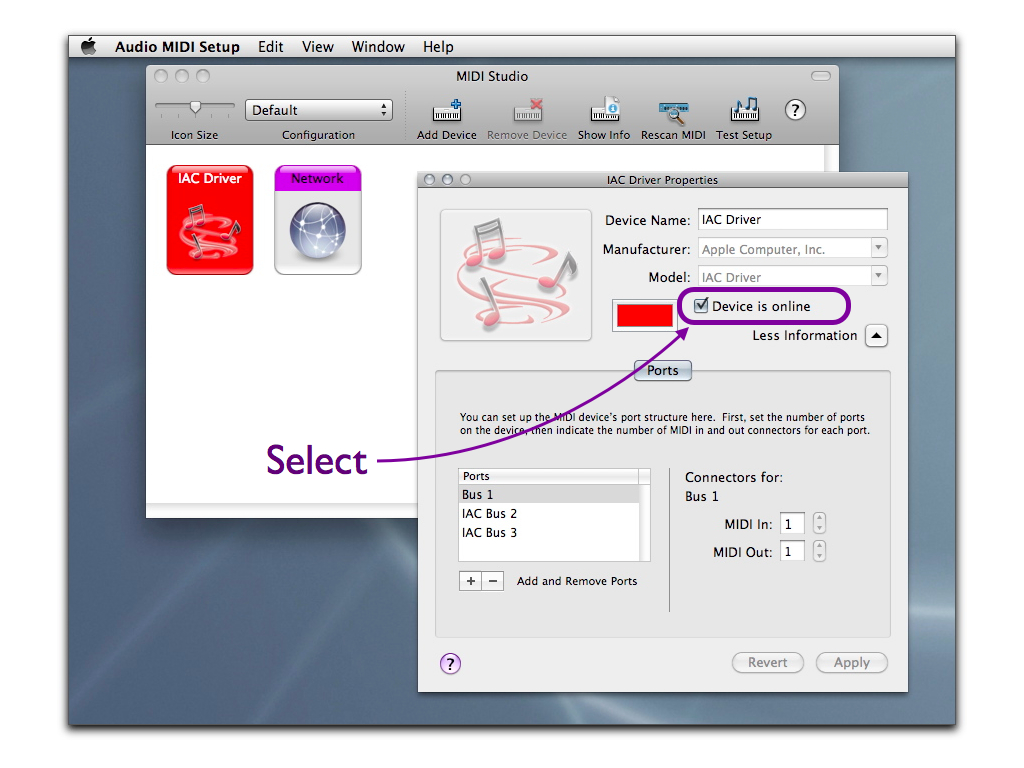Image resolution: width=1024 pixels, height=768 pixels.
Task: Click the Revert button
Action: click(x=767, y=662)
